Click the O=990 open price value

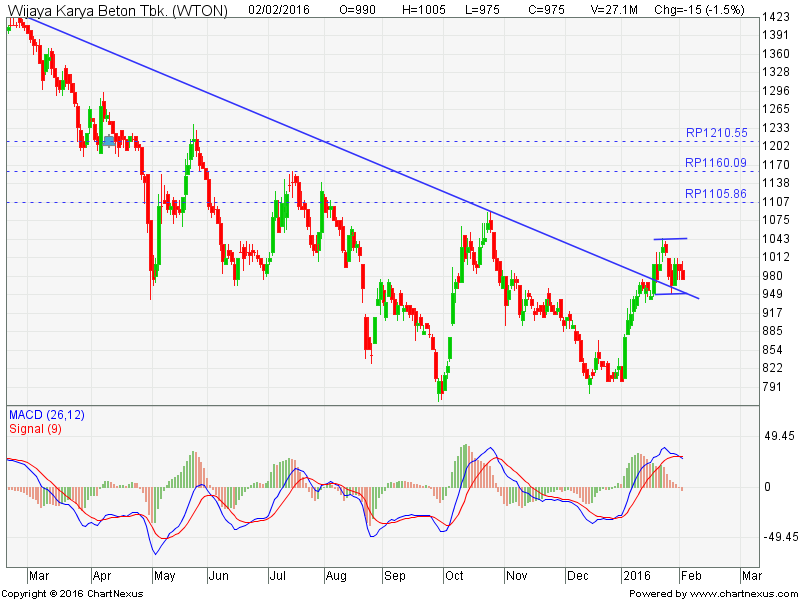click(x=359, y=11)
